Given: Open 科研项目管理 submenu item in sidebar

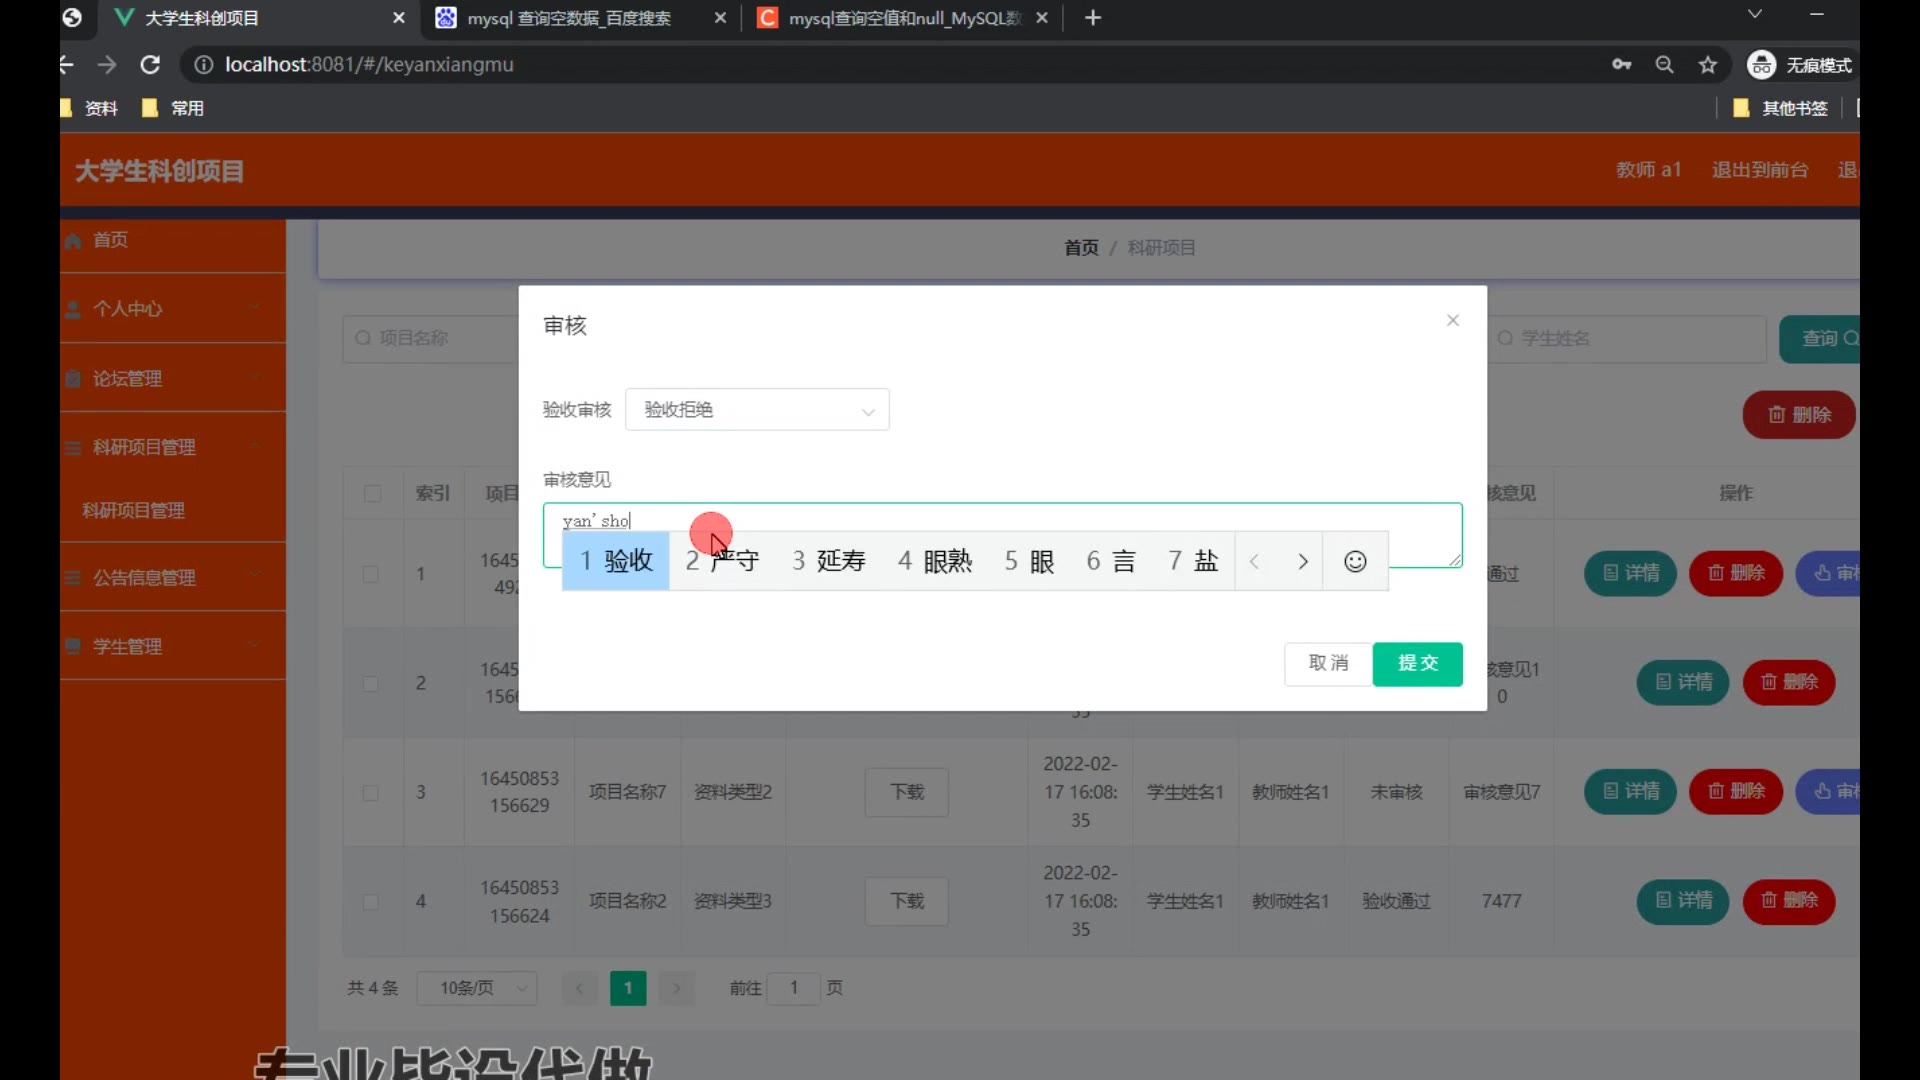Looking at the screenshot, I should point(133,511).
